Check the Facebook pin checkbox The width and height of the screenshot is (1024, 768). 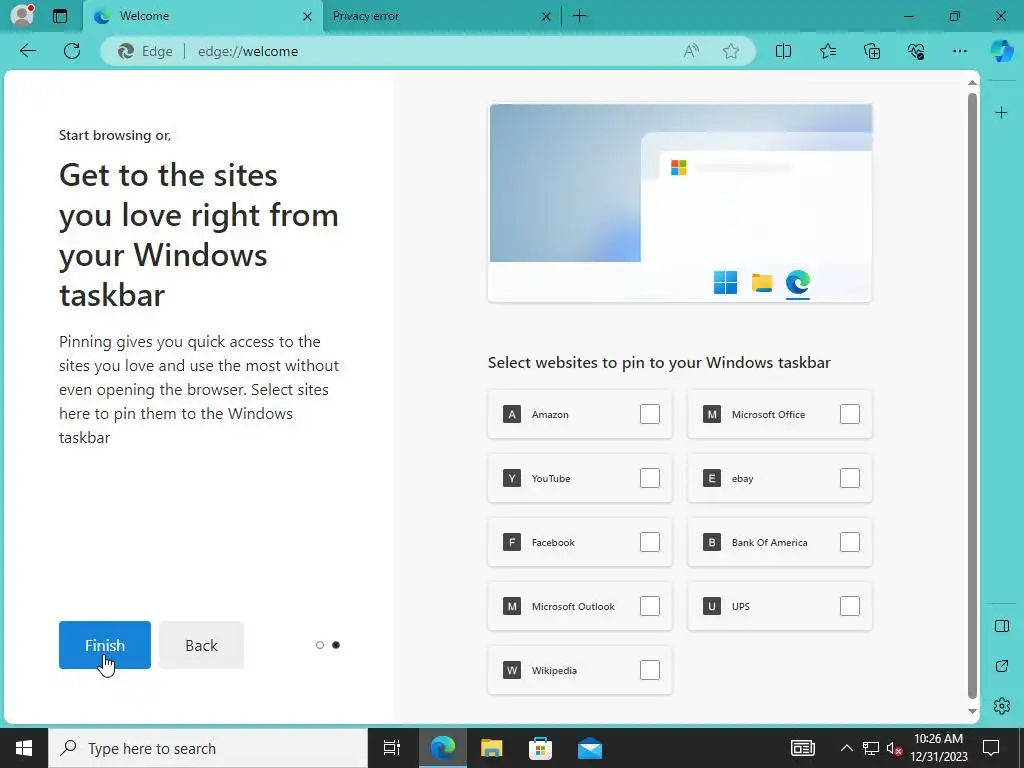point(650,542)
